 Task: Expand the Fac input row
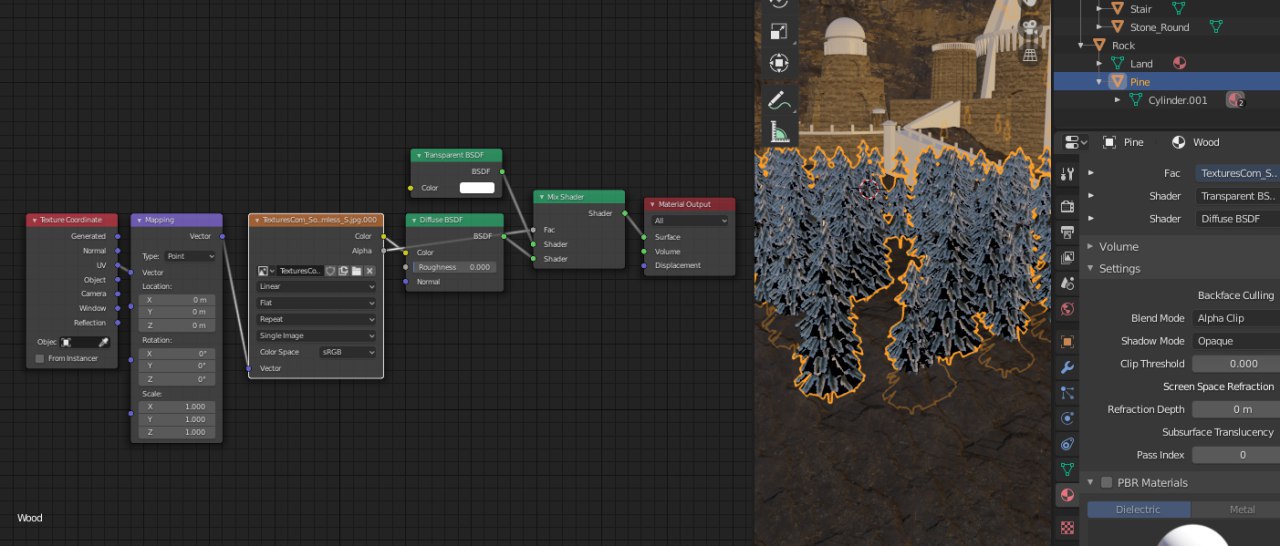(1091, 173)
